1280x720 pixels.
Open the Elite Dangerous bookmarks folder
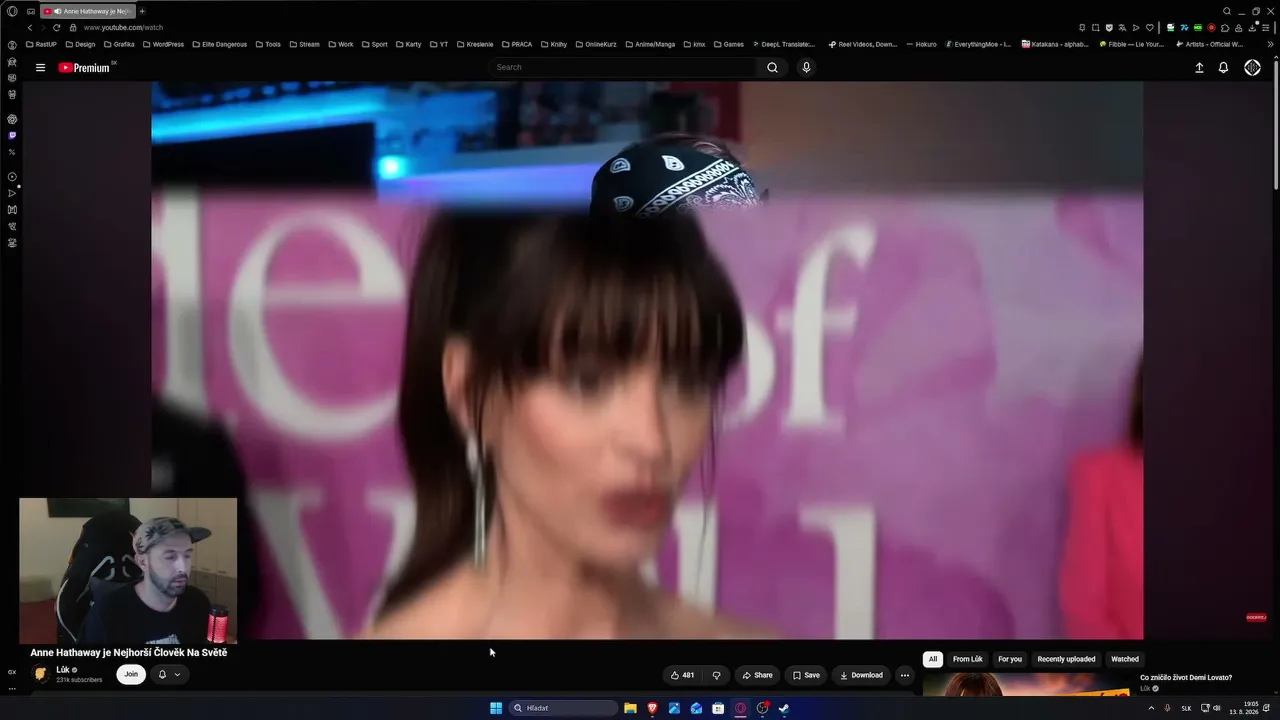(221, 44)
